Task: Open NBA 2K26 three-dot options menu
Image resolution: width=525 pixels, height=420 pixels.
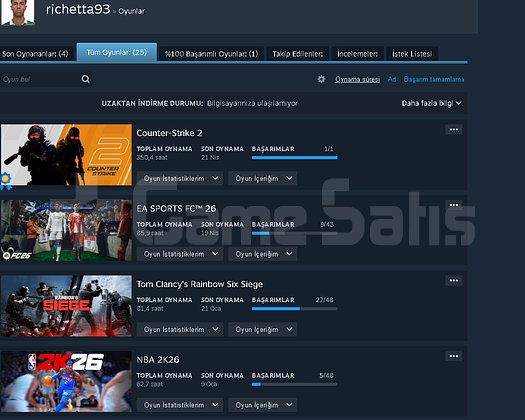Action: pyautogui.click(x=454, y=356)
